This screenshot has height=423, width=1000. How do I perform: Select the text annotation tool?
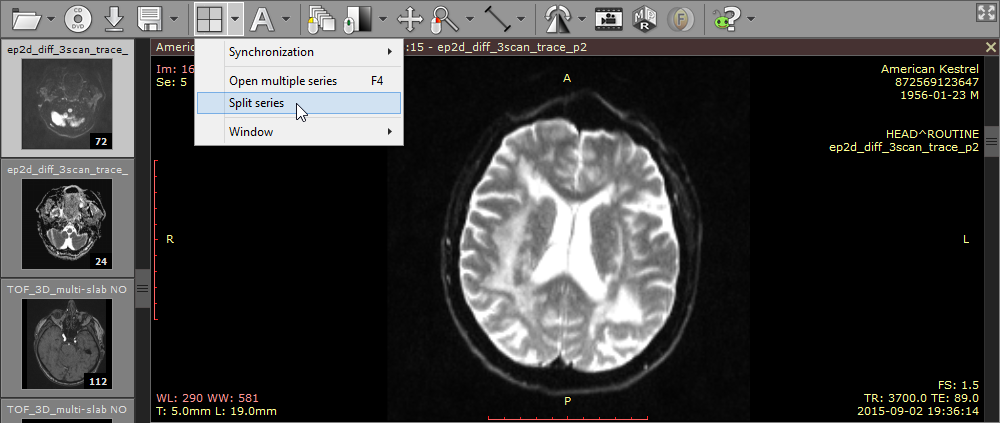point(261,18)
